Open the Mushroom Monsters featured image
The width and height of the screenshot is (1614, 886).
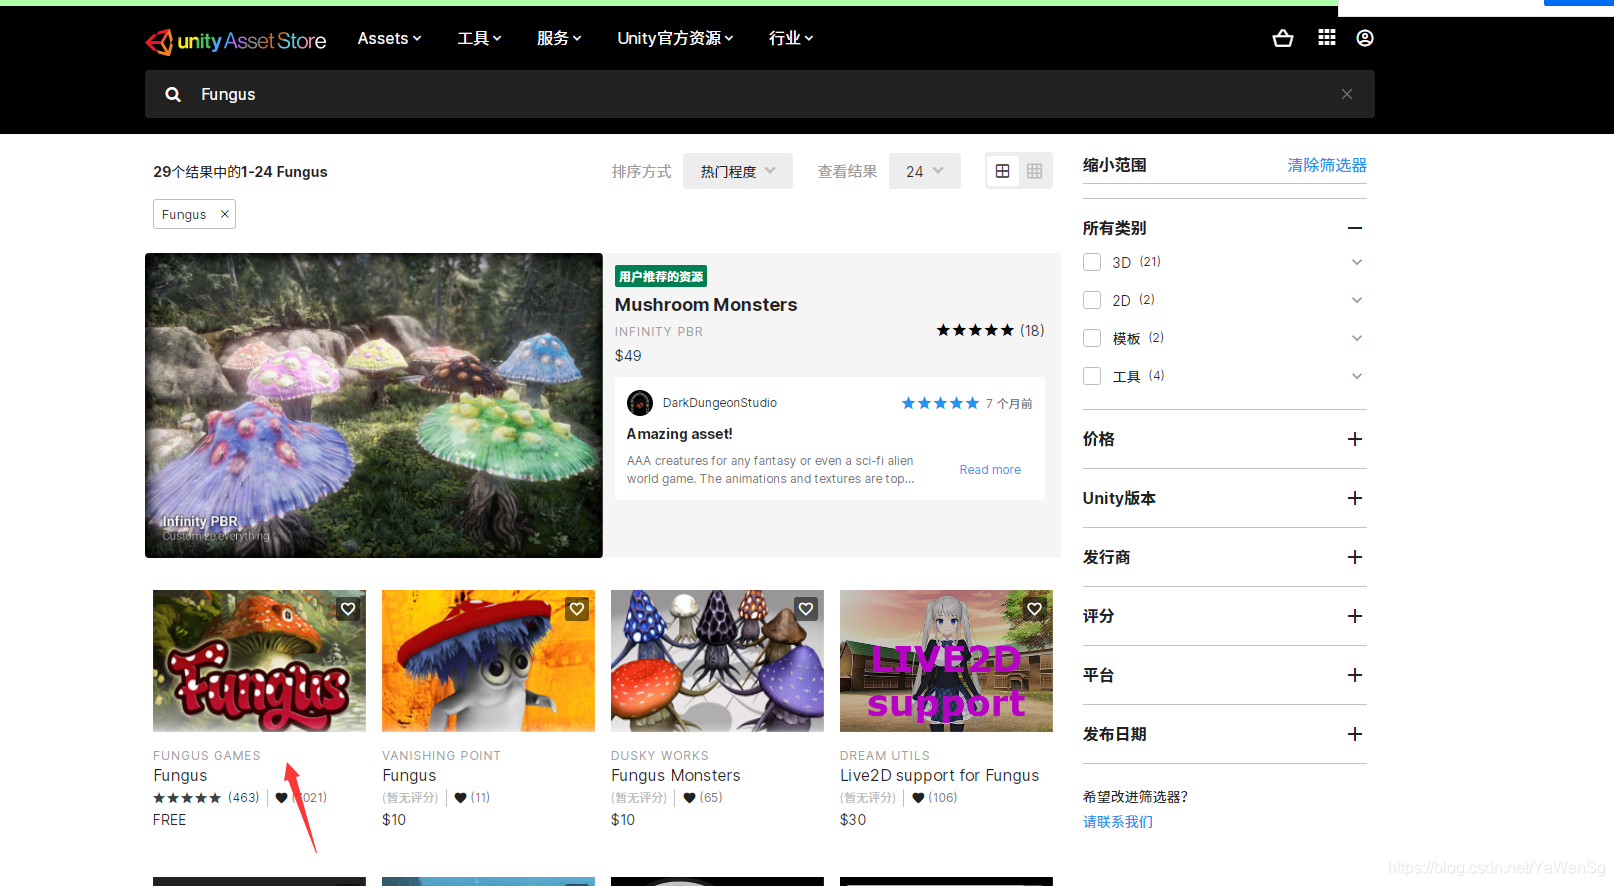point(374,405)
